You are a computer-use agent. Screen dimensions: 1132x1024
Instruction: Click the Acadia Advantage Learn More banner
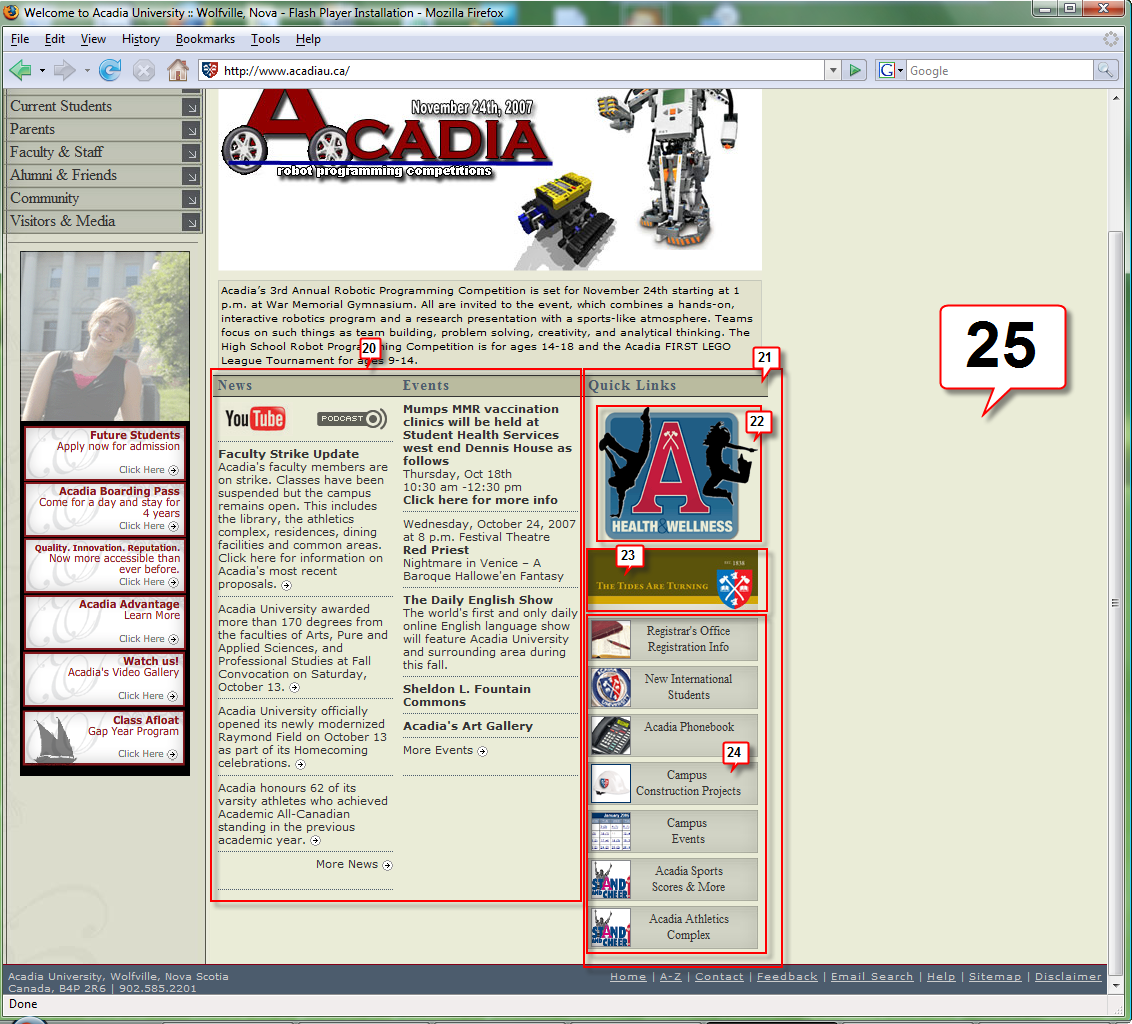coord(105,622)
